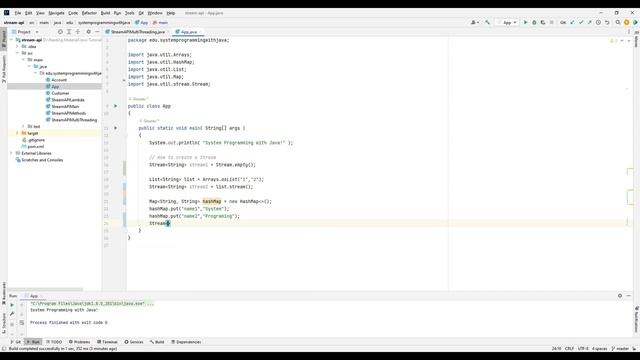The image size is (640, 360).
Task: Toggle the Project side stripe button
Action: (x=4, y=39)
